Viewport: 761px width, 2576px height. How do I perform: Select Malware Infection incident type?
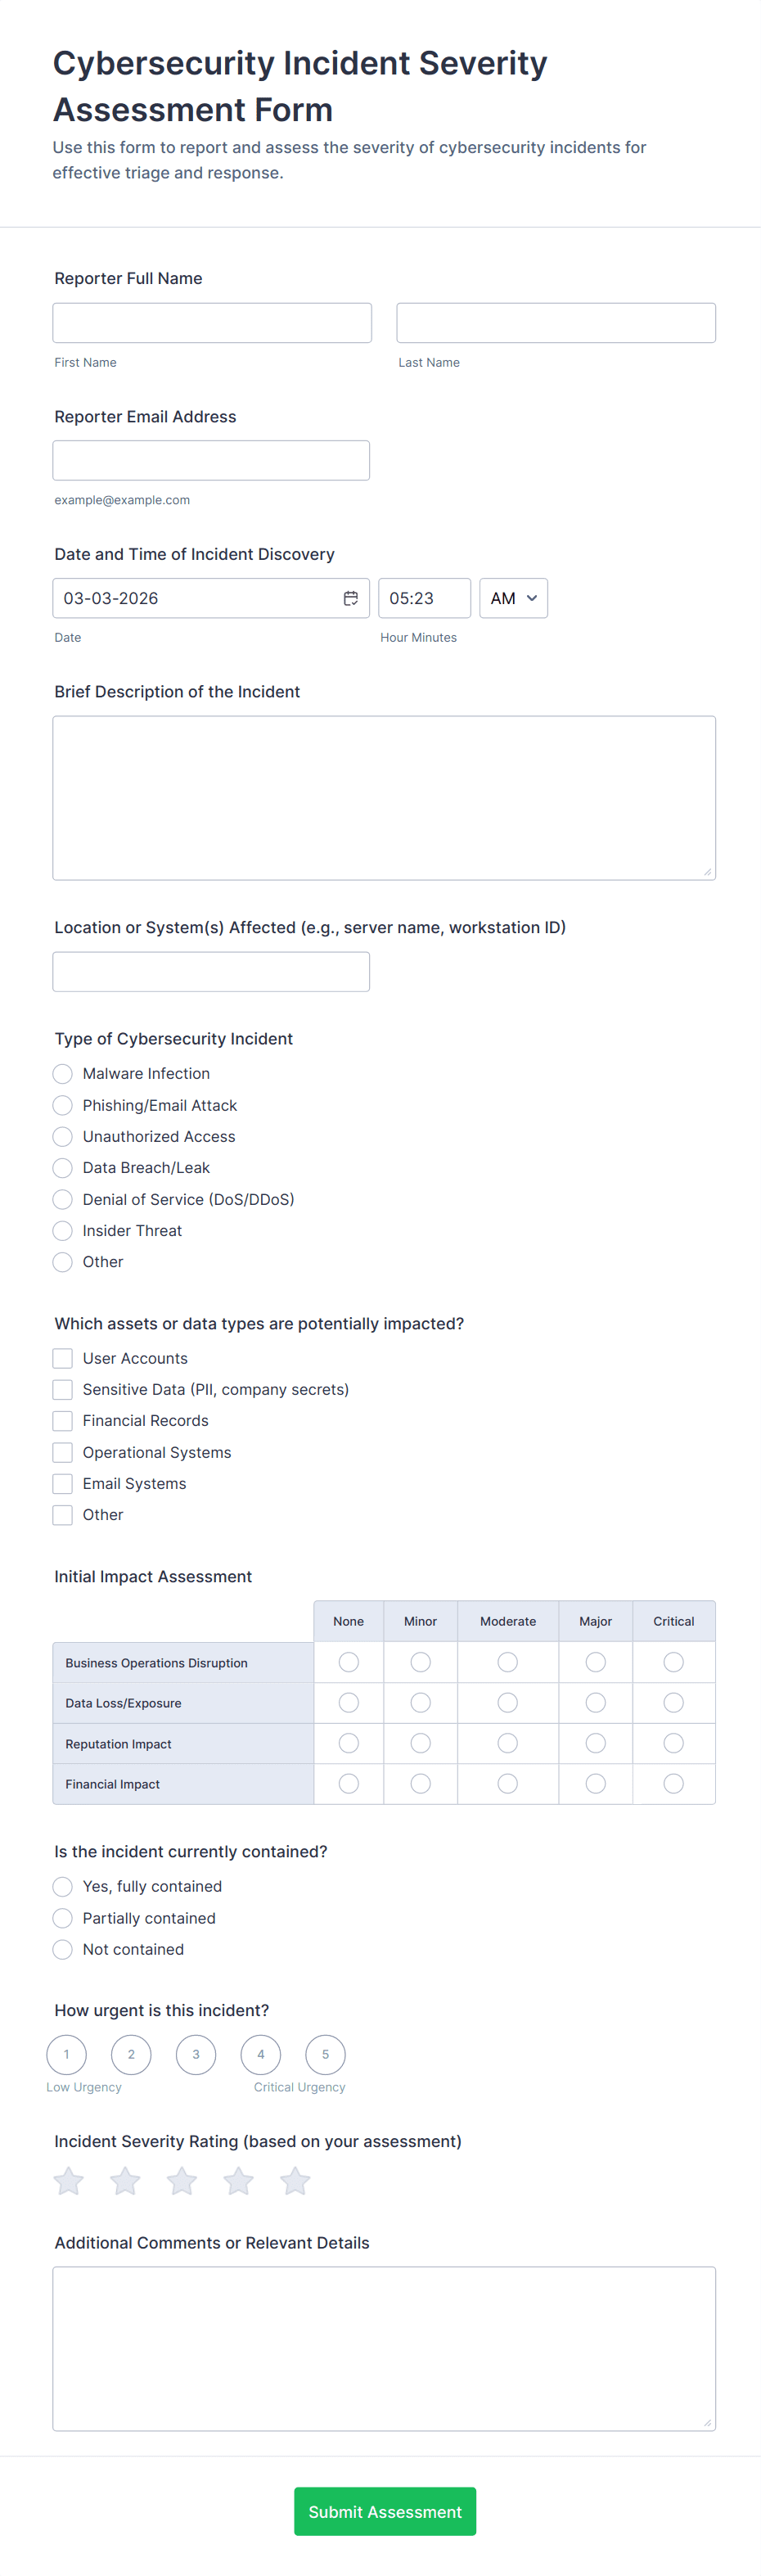(x=63, y=1074)
